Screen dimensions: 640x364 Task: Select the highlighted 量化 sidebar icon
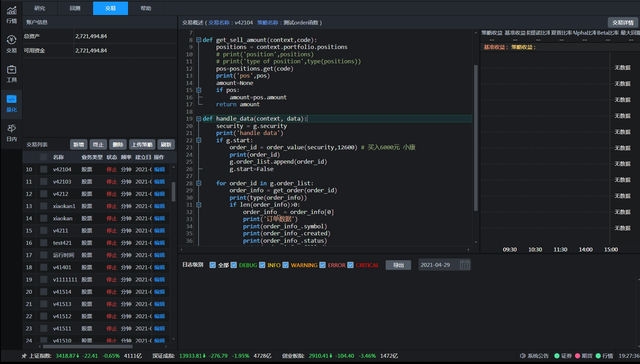point(11,99)
